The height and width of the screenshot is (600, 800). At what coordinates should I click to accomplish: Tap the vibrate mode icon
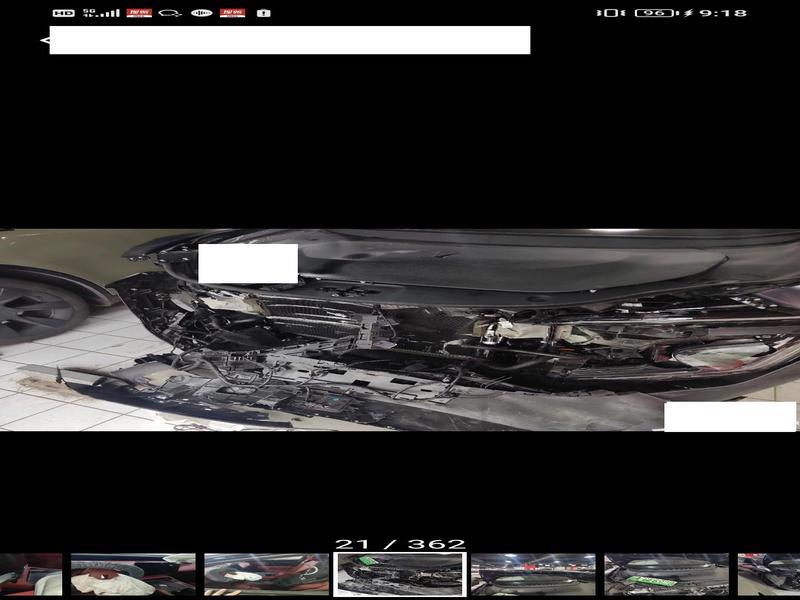point(607,13)
